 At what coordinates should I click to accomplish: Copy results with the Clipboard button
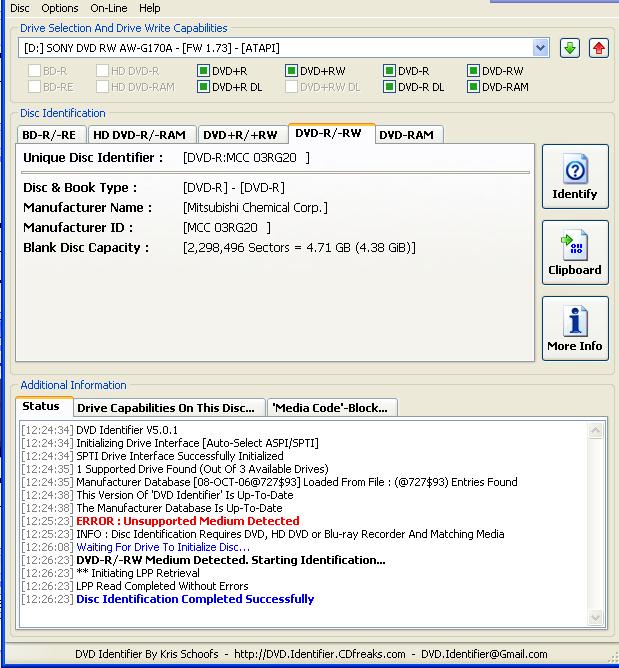(x=575, y=253)
